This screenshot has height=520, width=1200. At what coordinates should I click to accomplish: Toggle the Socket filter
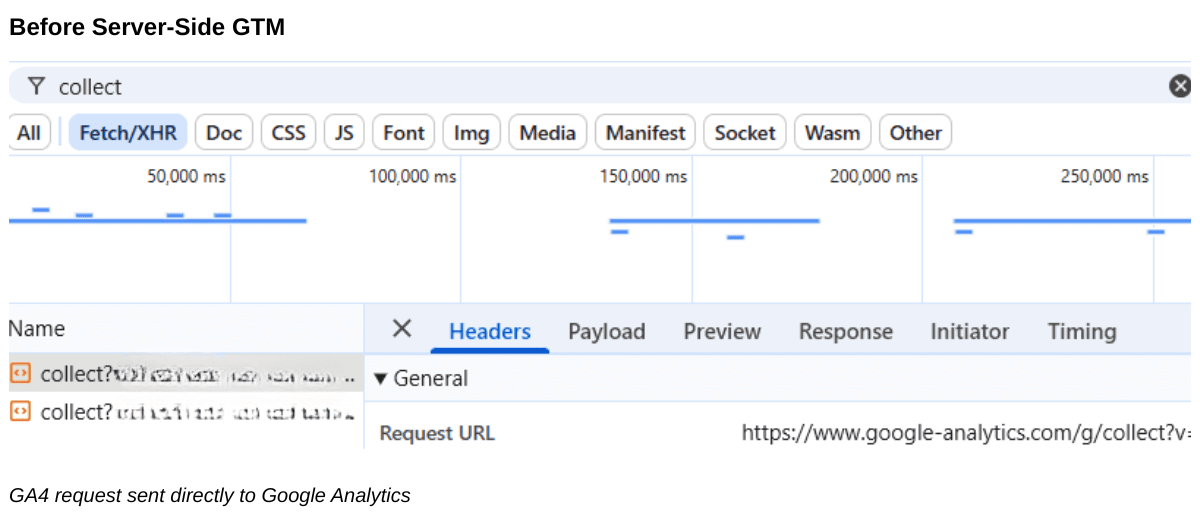(745, 133)
